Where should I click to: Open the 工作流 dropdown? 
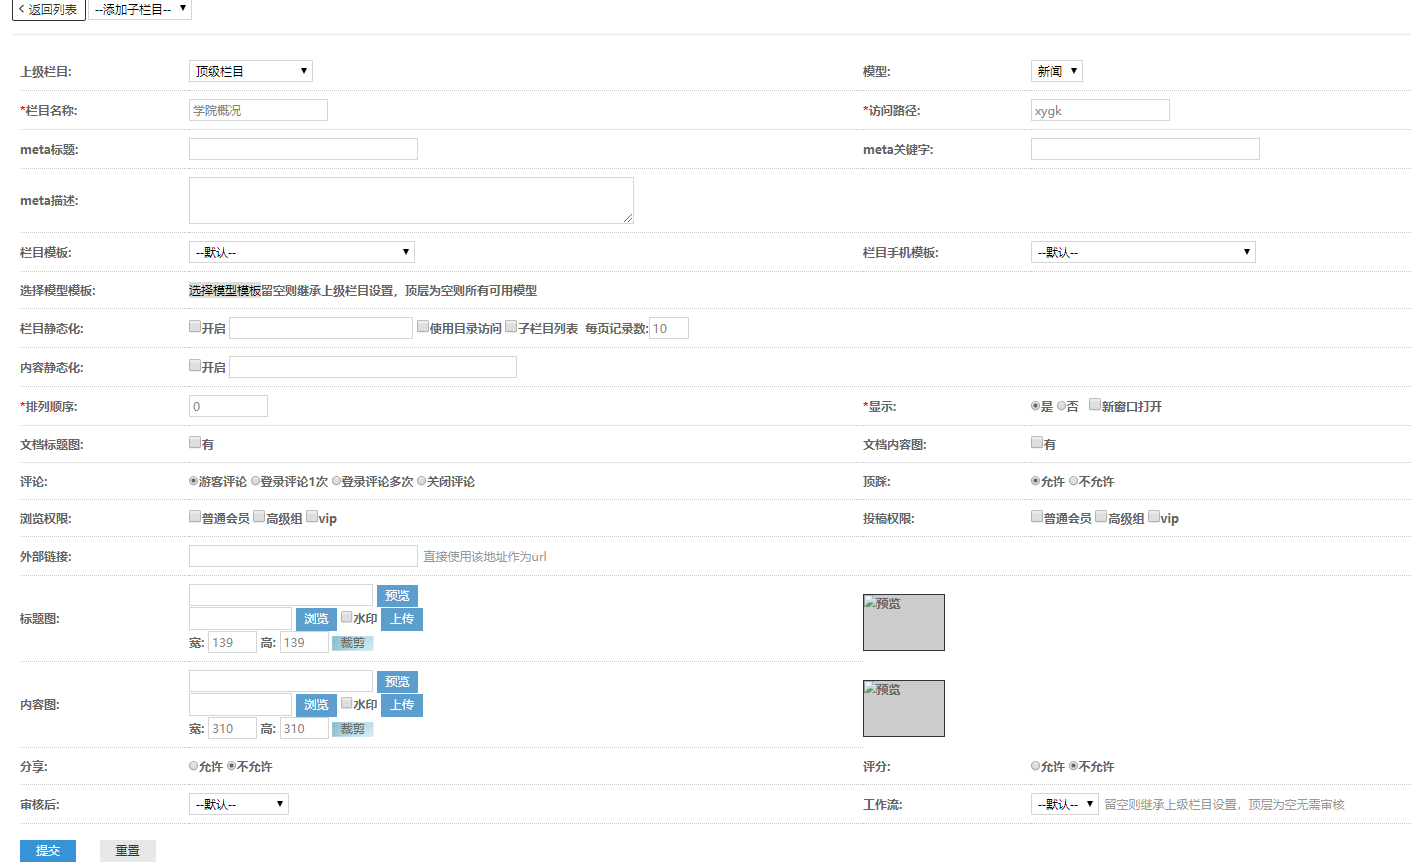(x=1064, y=803)
